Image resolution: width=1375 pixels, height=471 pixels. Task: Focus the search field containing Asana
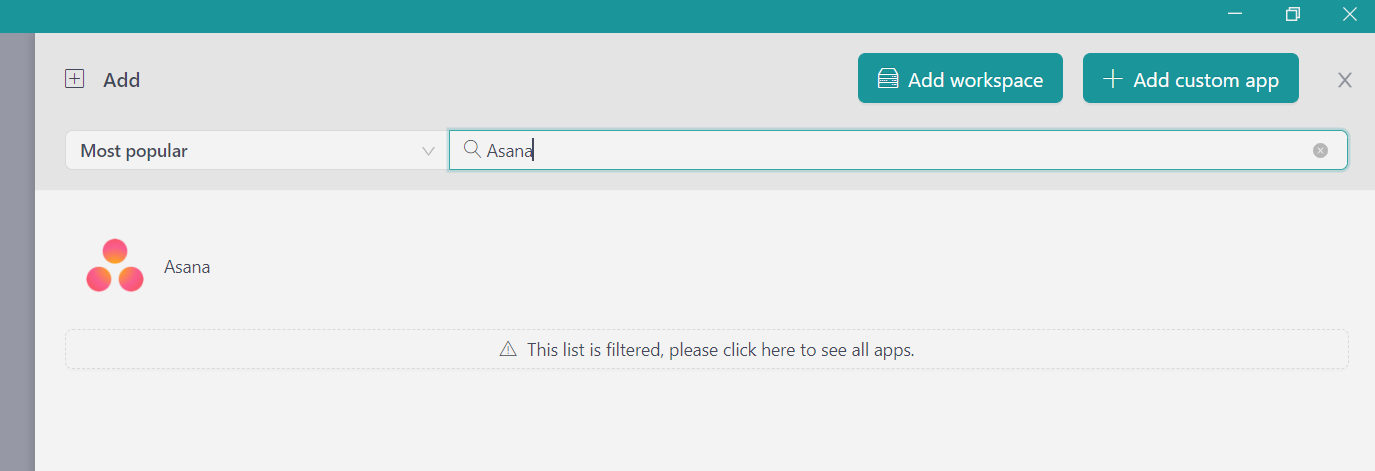coord(898,150)
